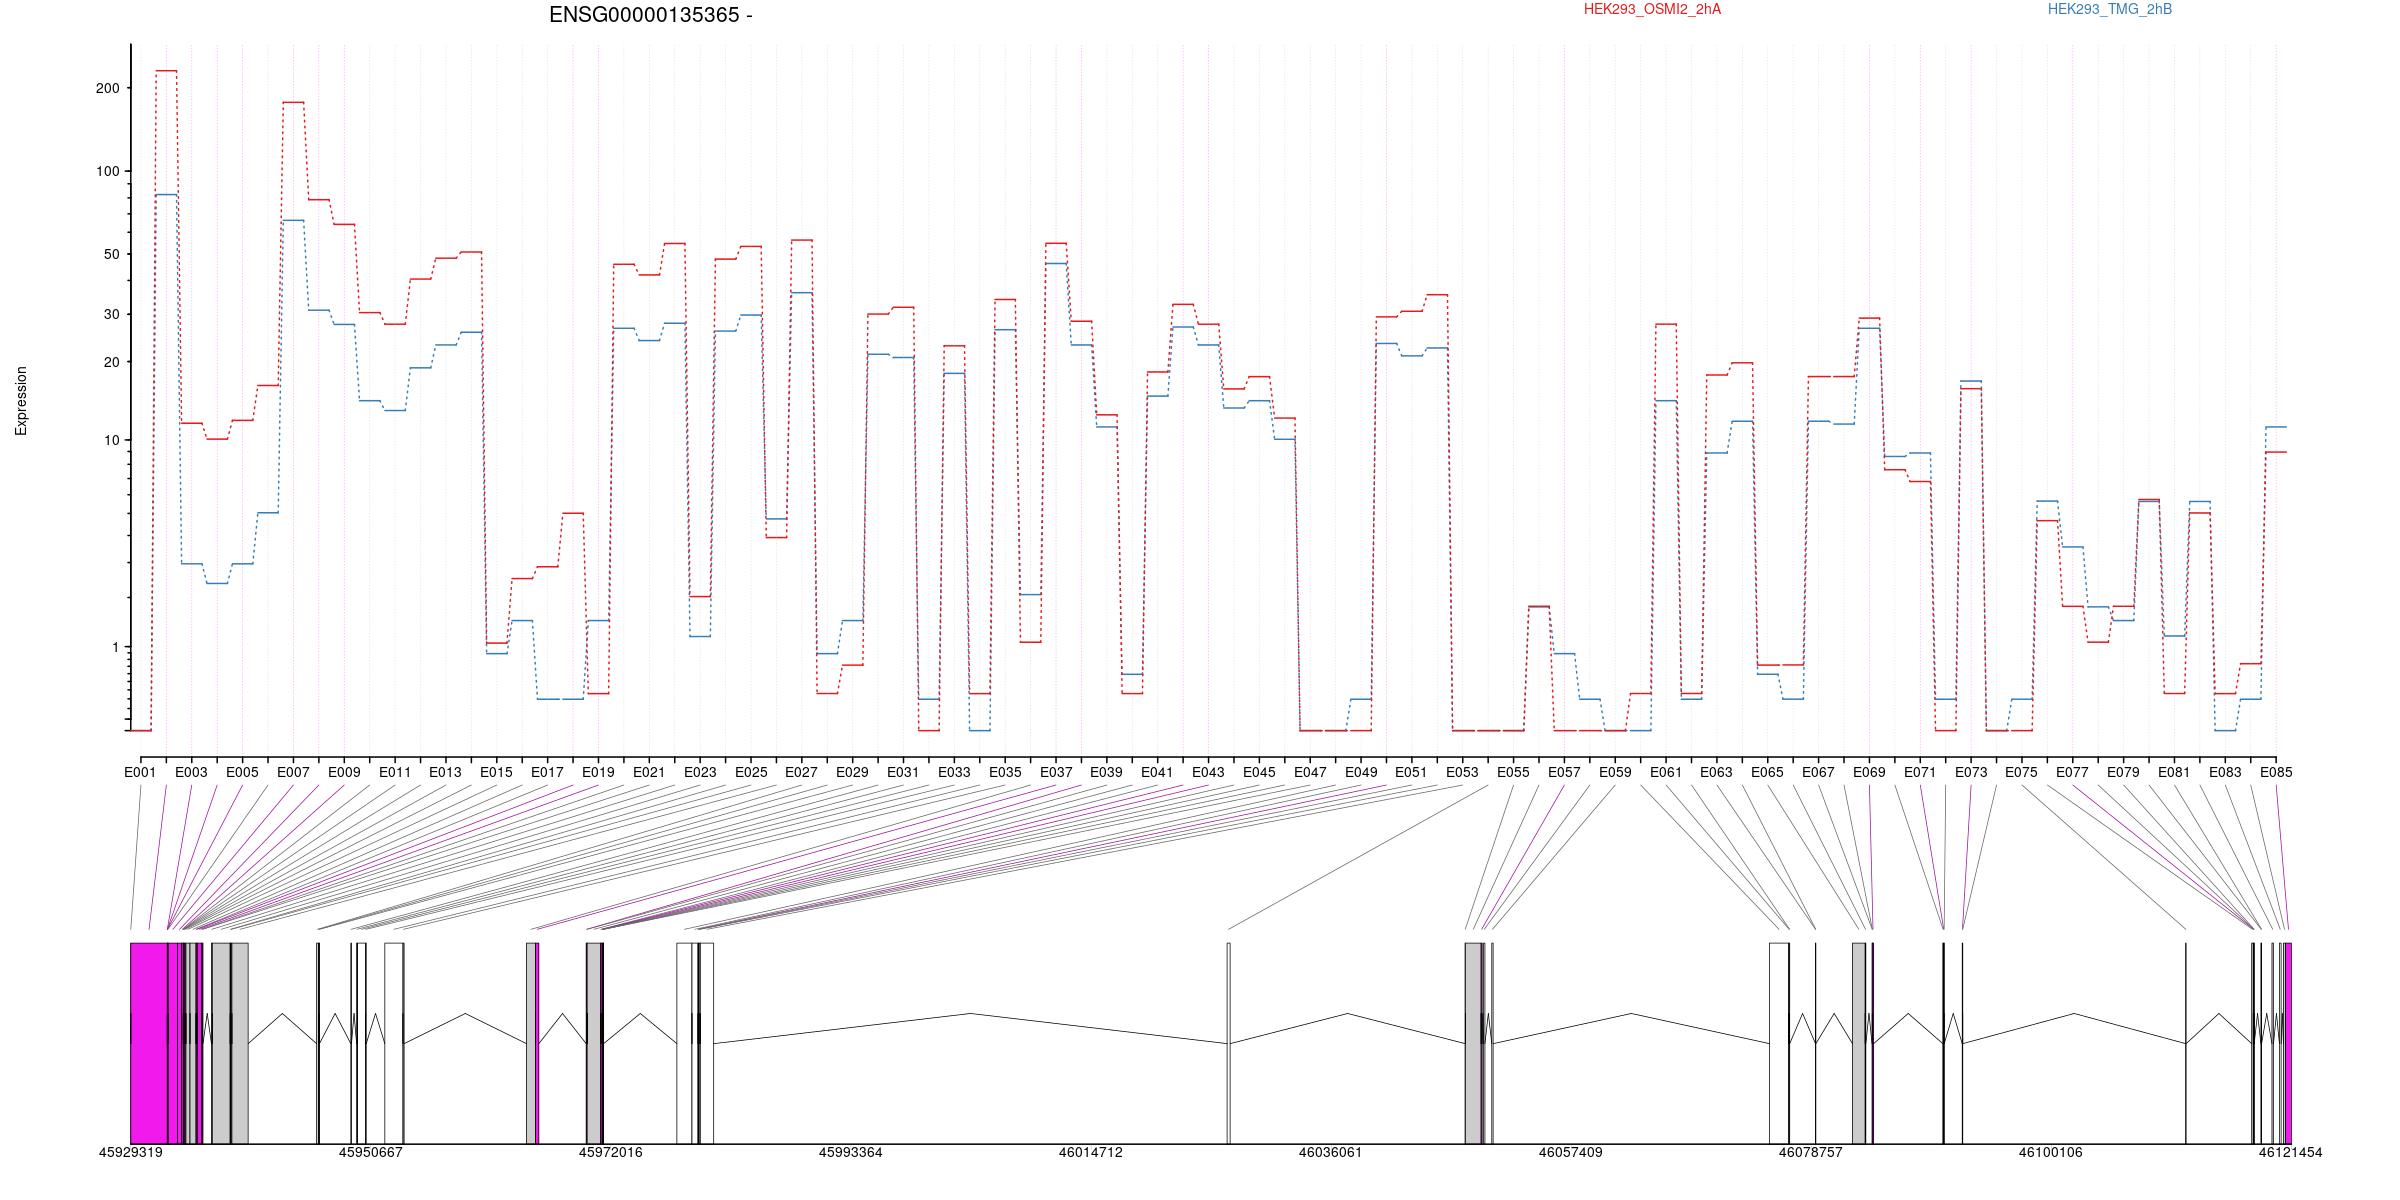Click y-axis tick value 10

(x=111, y=440)
